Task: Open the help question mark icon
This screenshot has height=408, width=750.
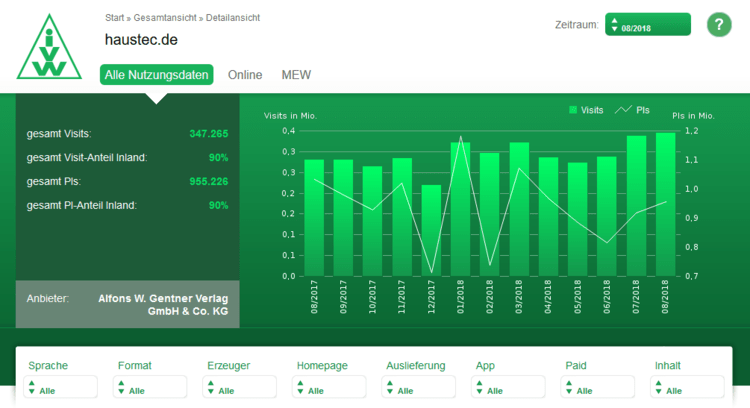Action: click(719, 25)
